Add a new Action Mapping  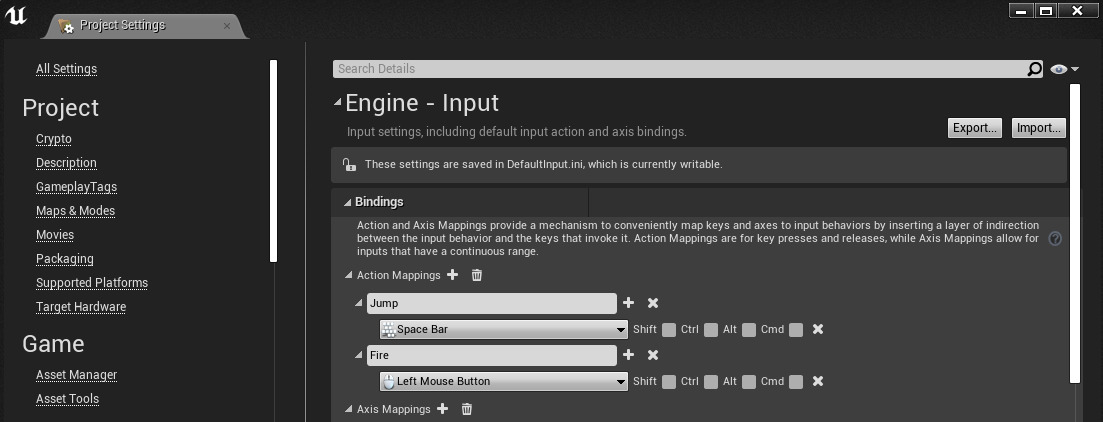click(x=453, y=275)
